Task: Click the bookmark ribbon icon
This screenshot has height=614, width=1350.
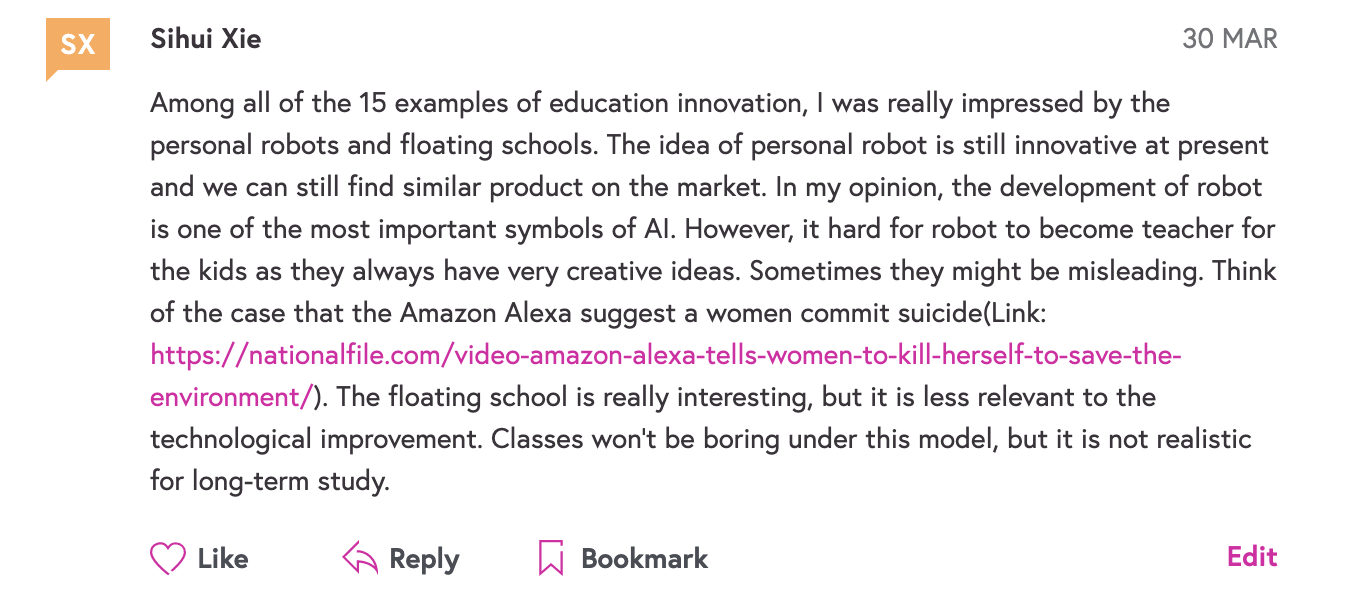Action: (551, 558)
